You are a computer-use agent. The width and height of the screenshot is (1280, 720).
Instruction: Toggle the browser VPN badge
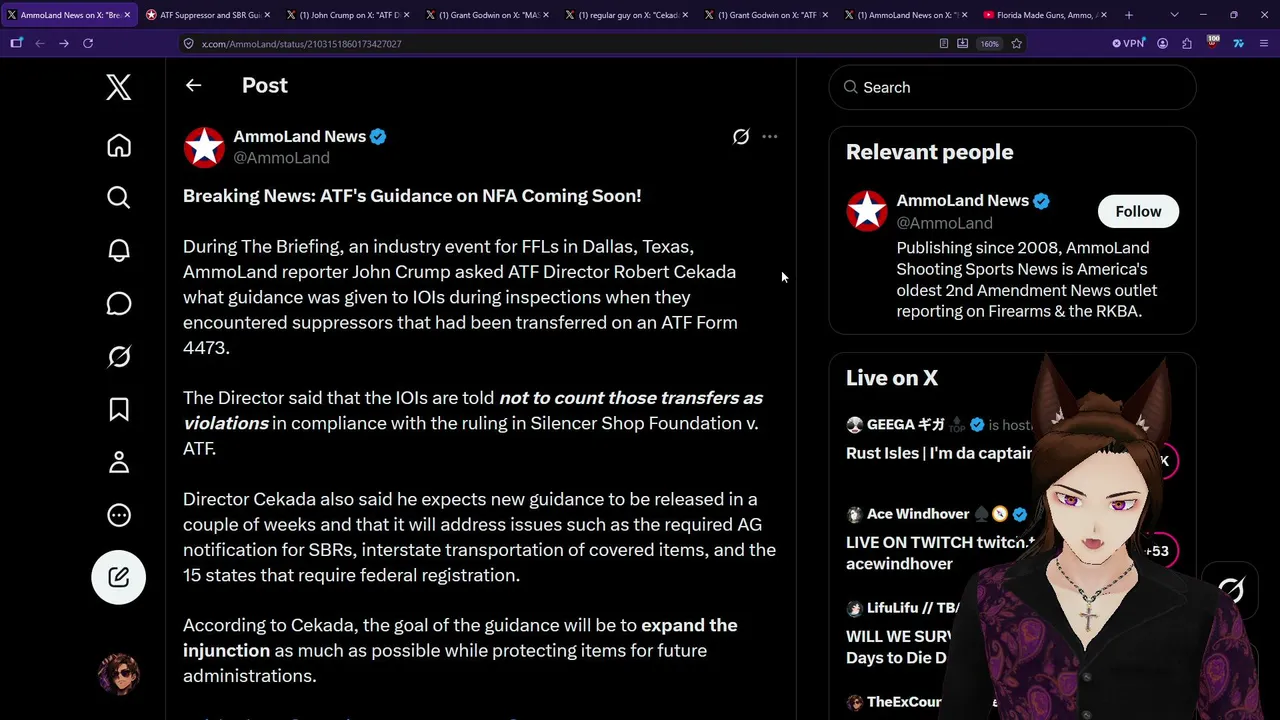(1129, 44)
